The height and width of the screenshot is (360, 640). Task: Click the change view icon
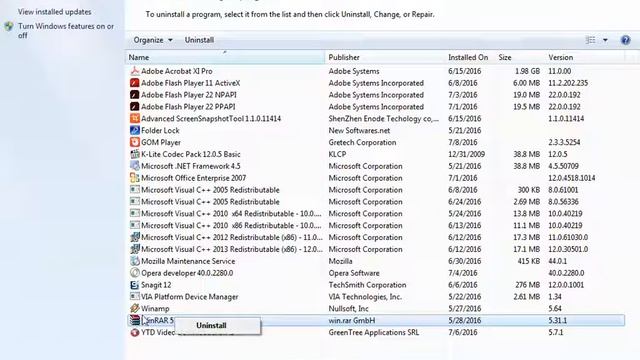591,40
